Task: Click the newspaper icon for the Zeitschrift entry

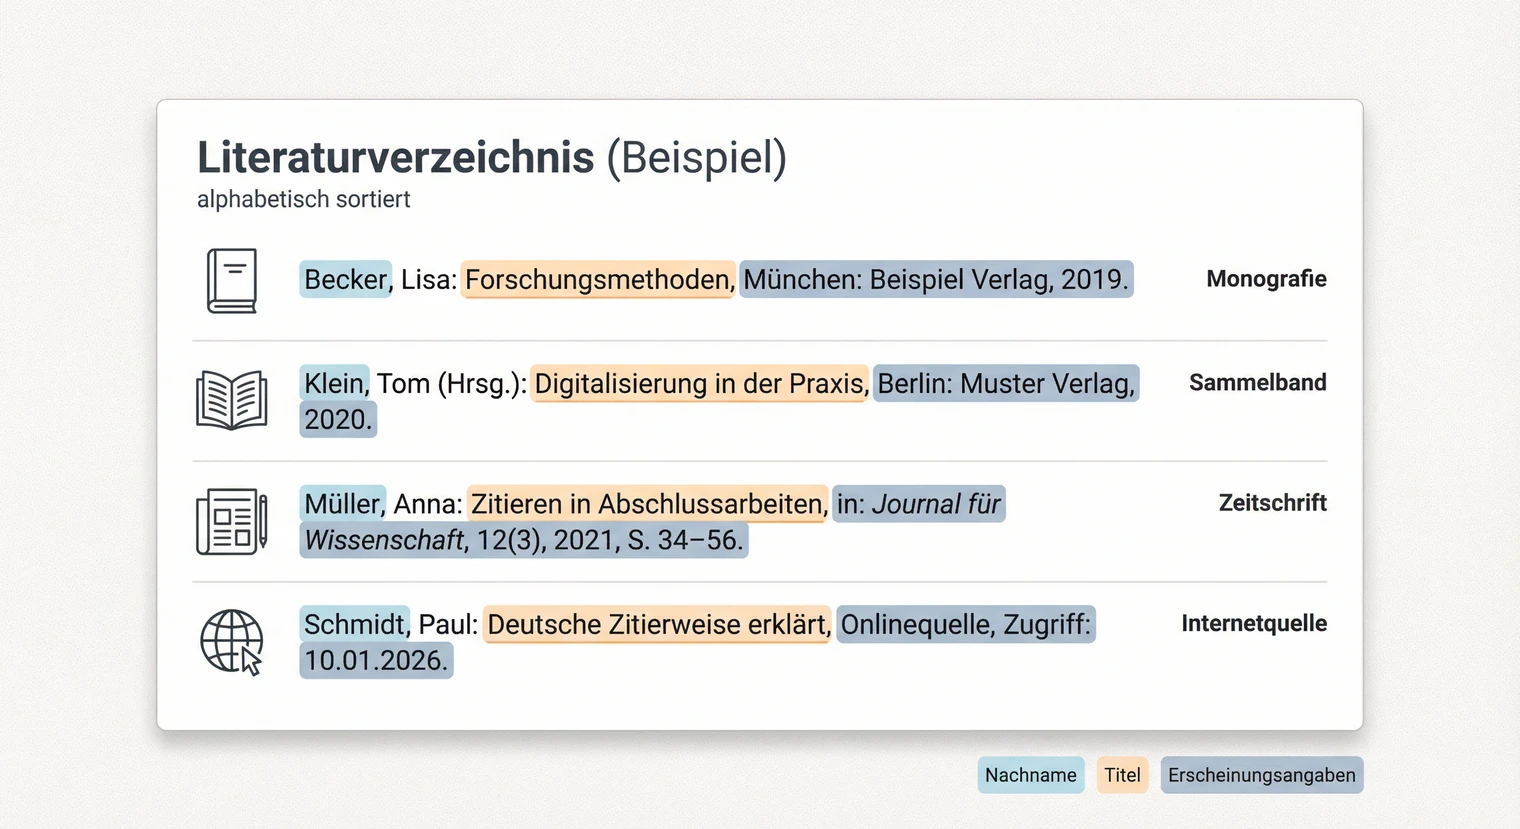Action: pyautogui.click(x=230, y=521)
